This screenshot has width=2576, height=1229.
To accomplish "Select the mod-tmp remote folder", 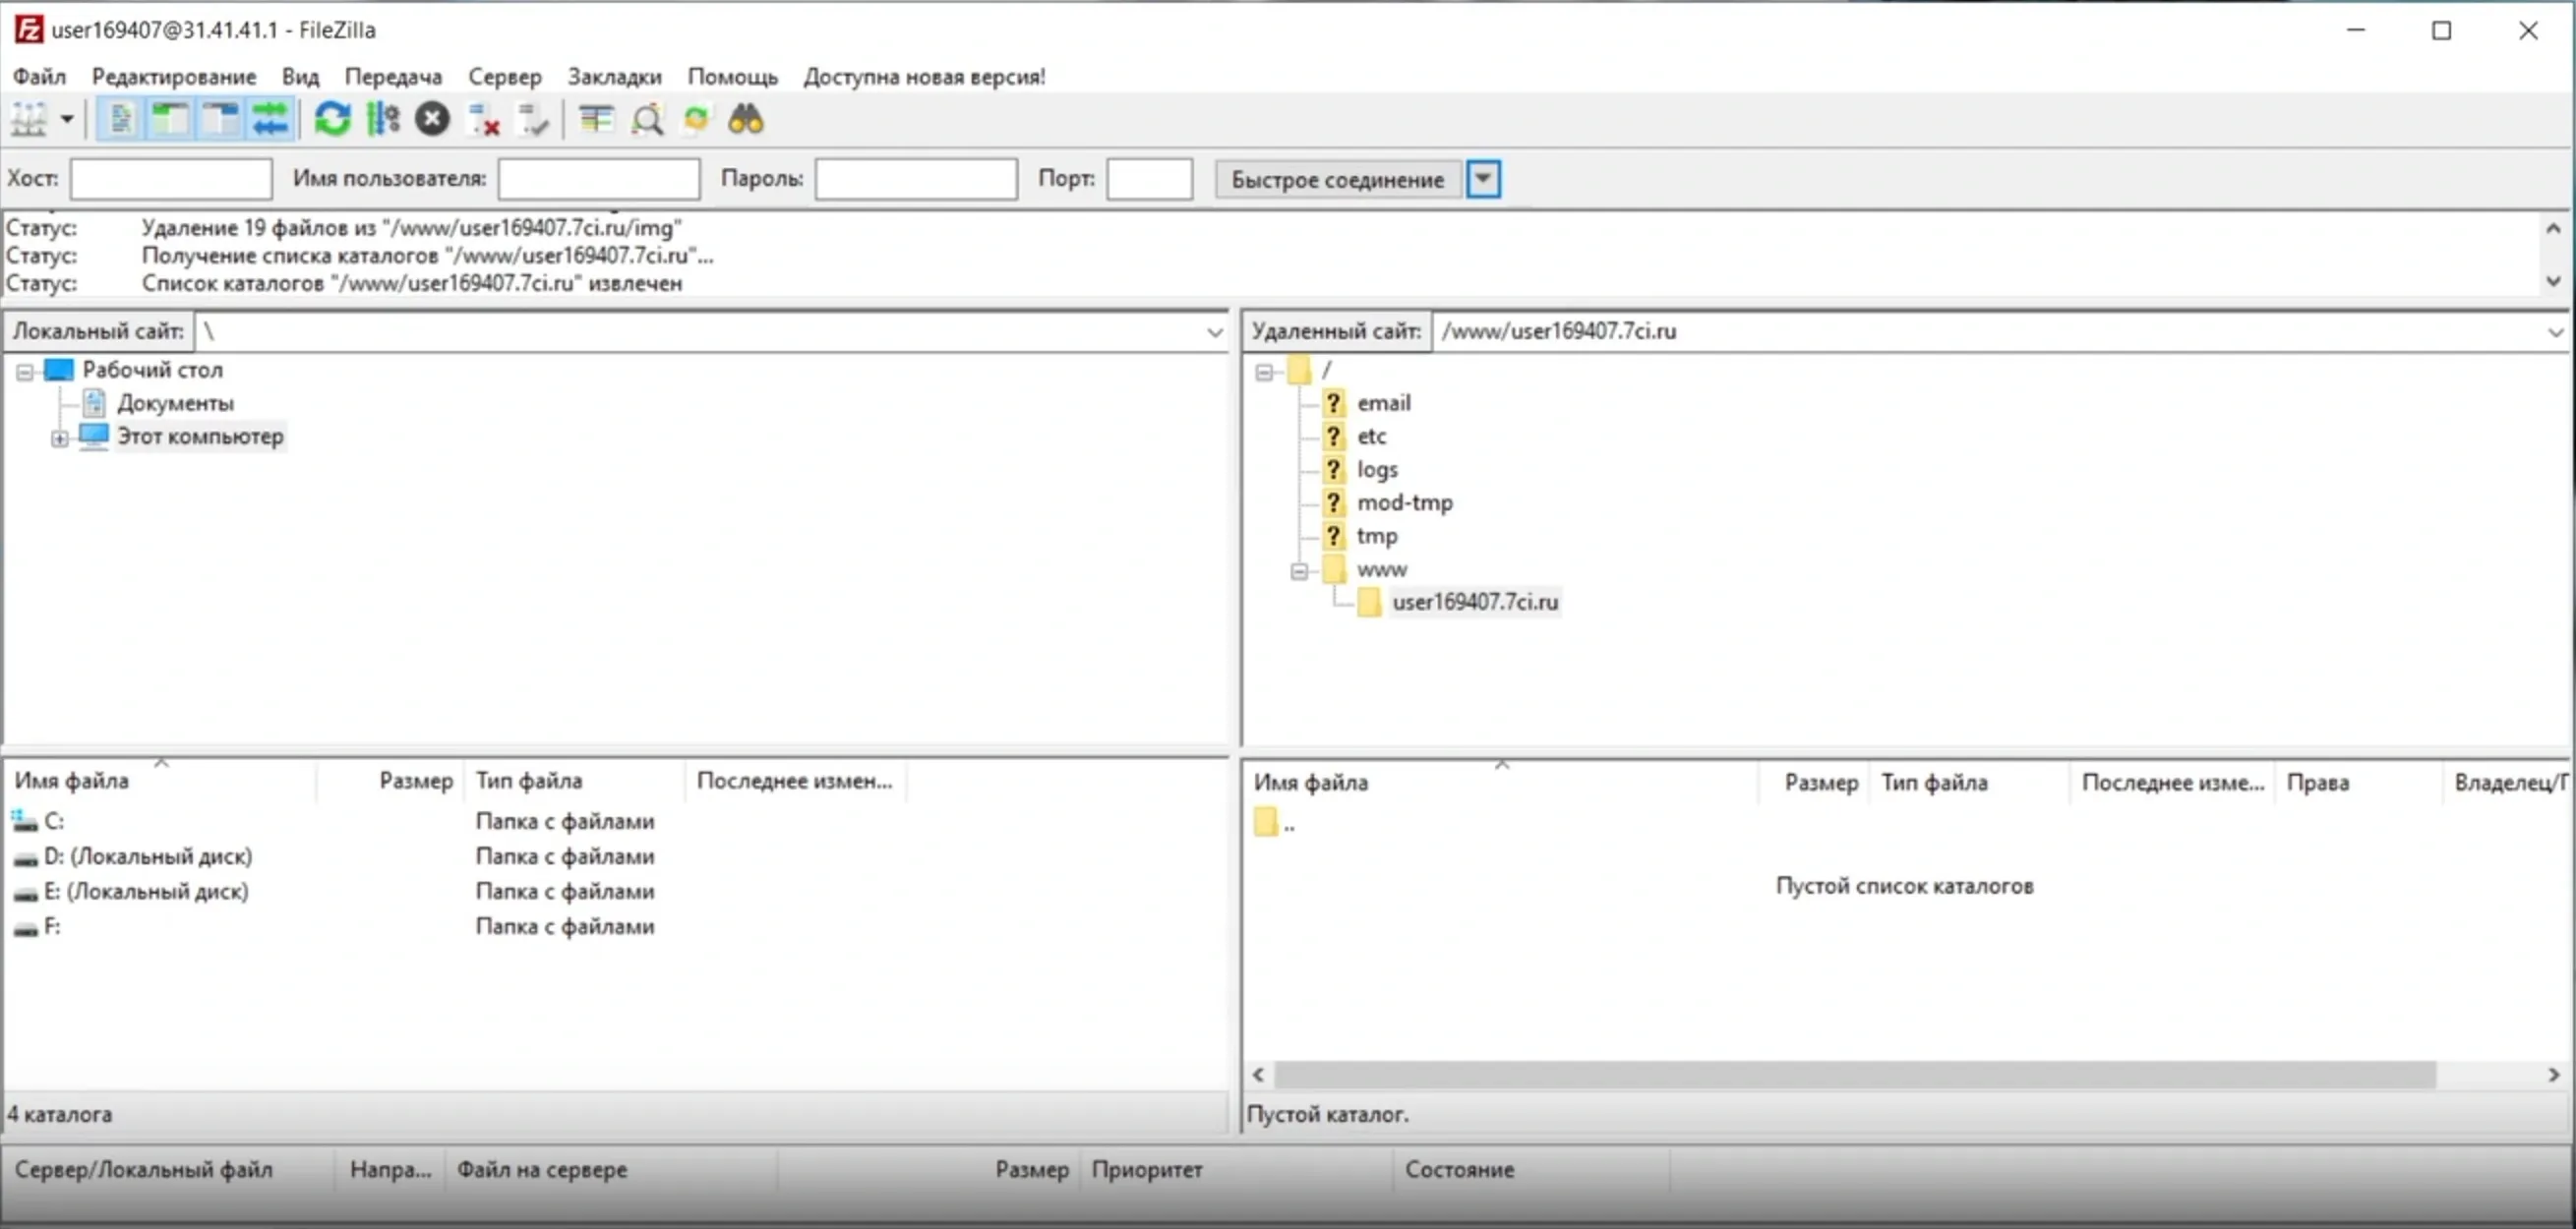I will click(x=1405, y=503).
